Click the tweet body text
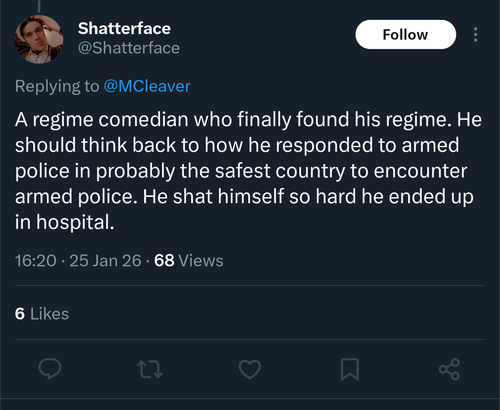This screenshot has height=410, width=500. click(248, 171)
